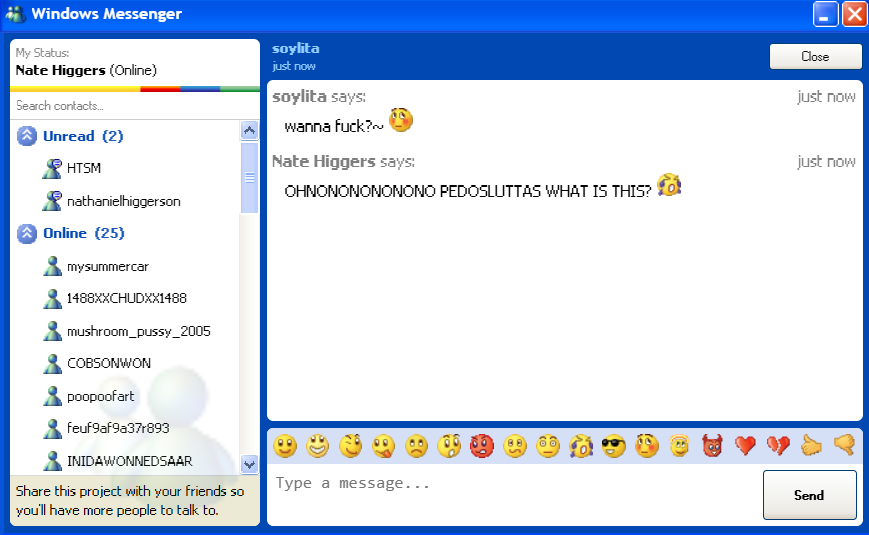Open chat with mysummercar

pyautogui.click(x=125, y=266)
